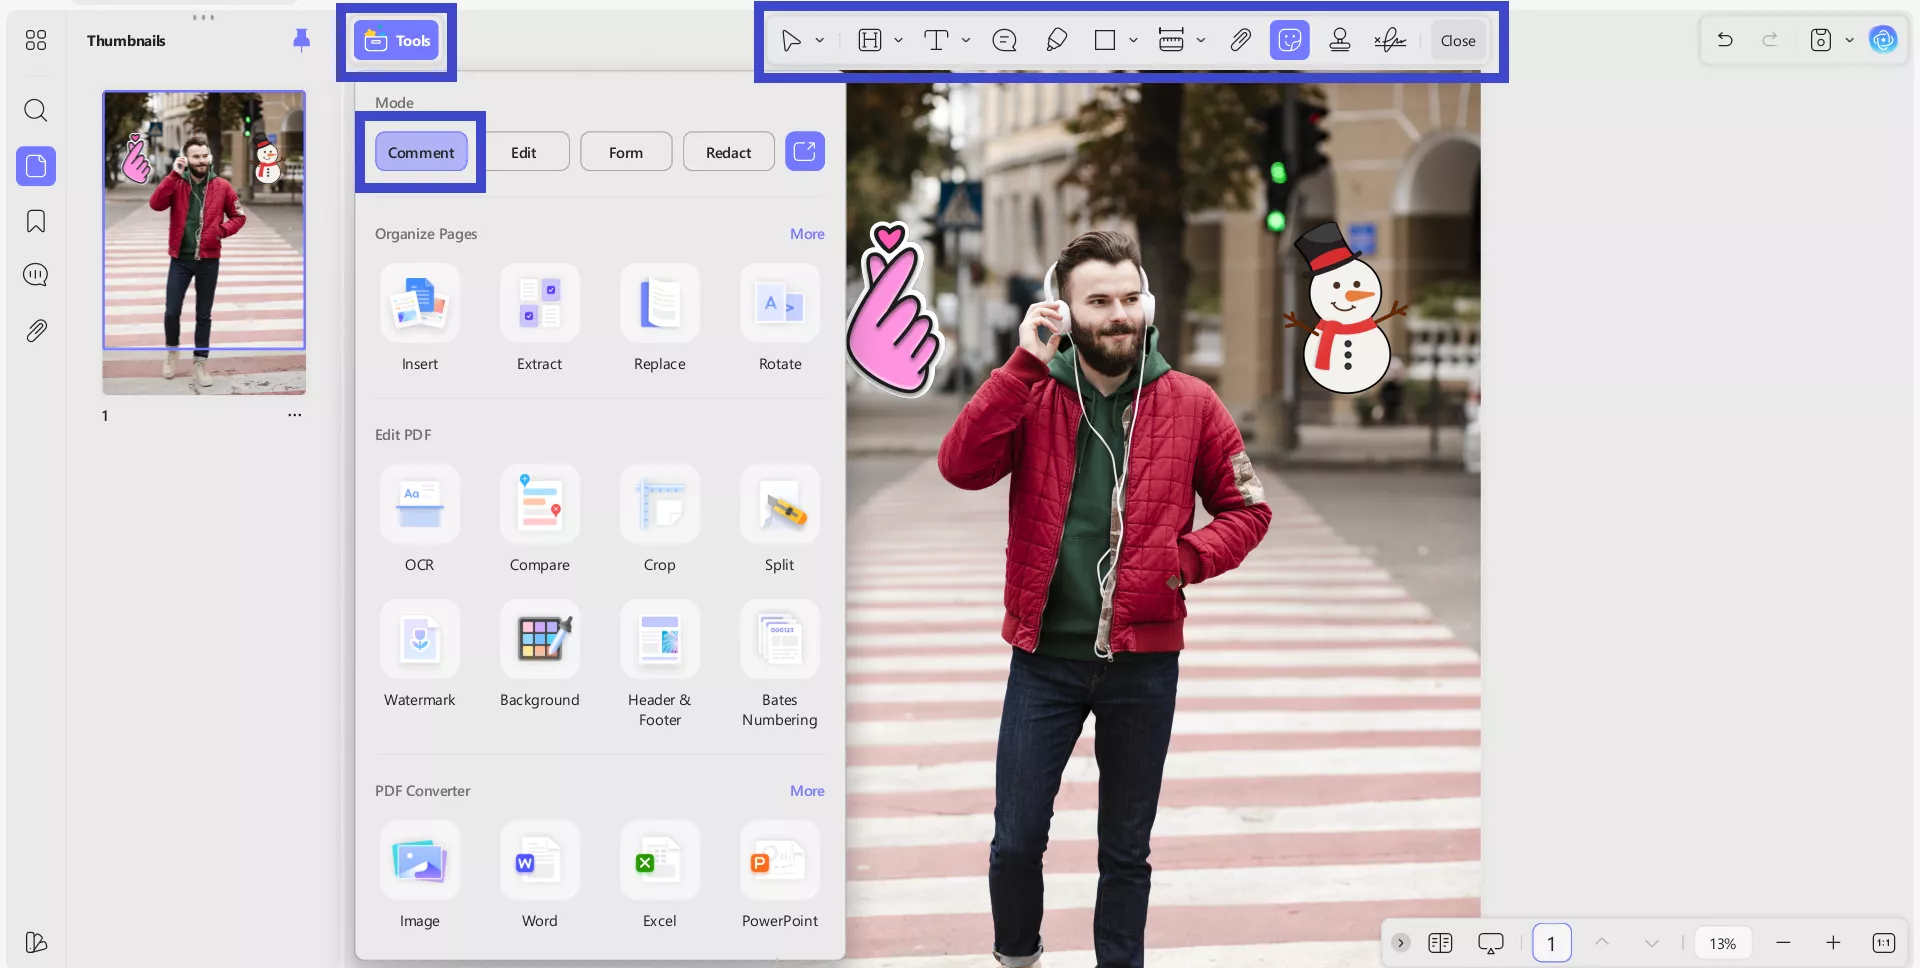Image resolution: width=1920 pixels, height=968 pixels.
Task: Click More next to Organize Pages
Action: tap(806, 234)
